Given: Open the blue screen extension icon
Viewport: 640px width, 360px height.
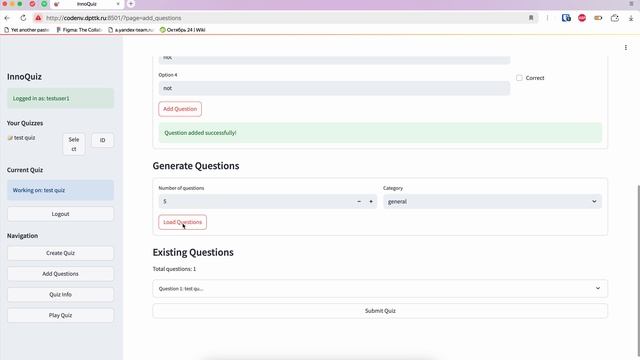Looking at the screenshot, I should 566,18.
